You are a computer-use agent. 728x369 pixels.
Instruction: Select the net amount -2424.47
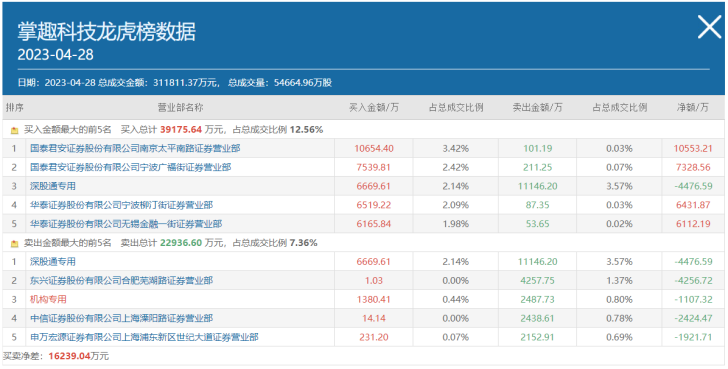(693, 318)
